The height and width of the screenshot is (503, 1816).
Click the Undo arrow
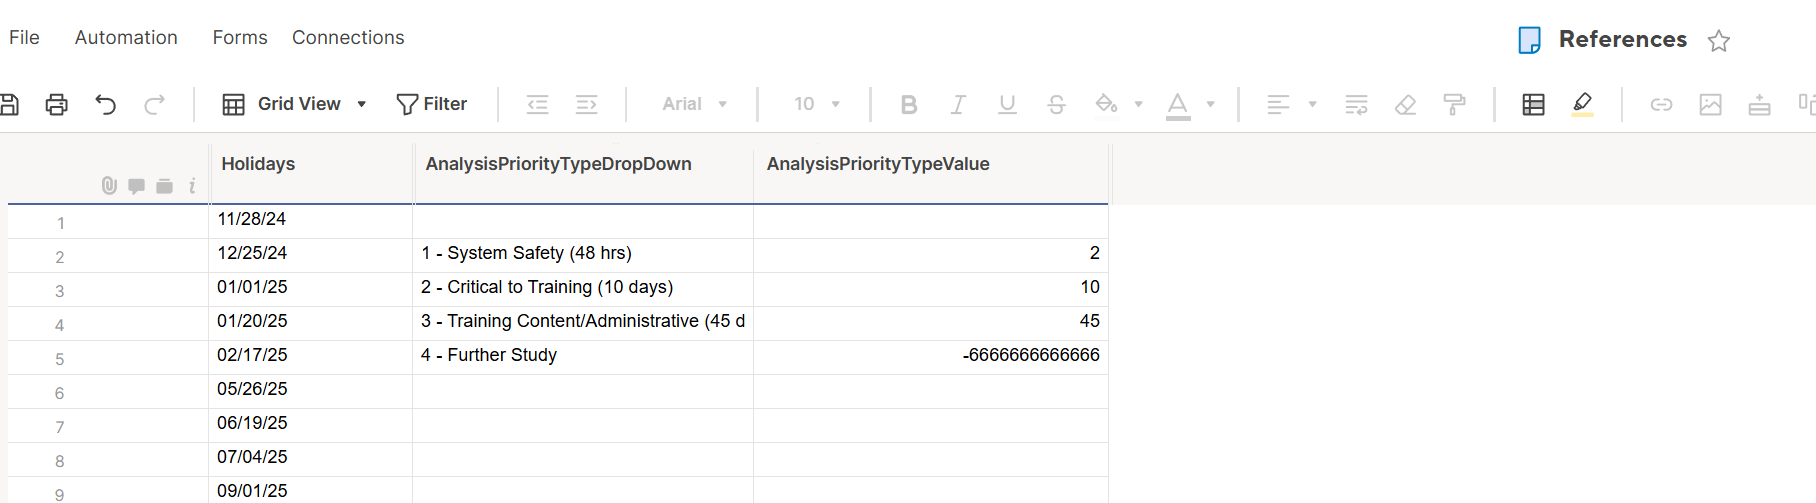[x=106, y=104]
